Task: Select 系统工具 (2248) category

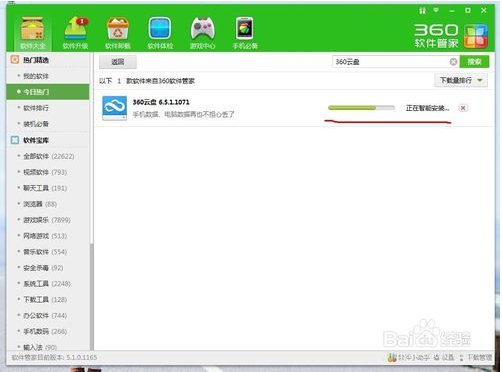Action: click(47, 284)
